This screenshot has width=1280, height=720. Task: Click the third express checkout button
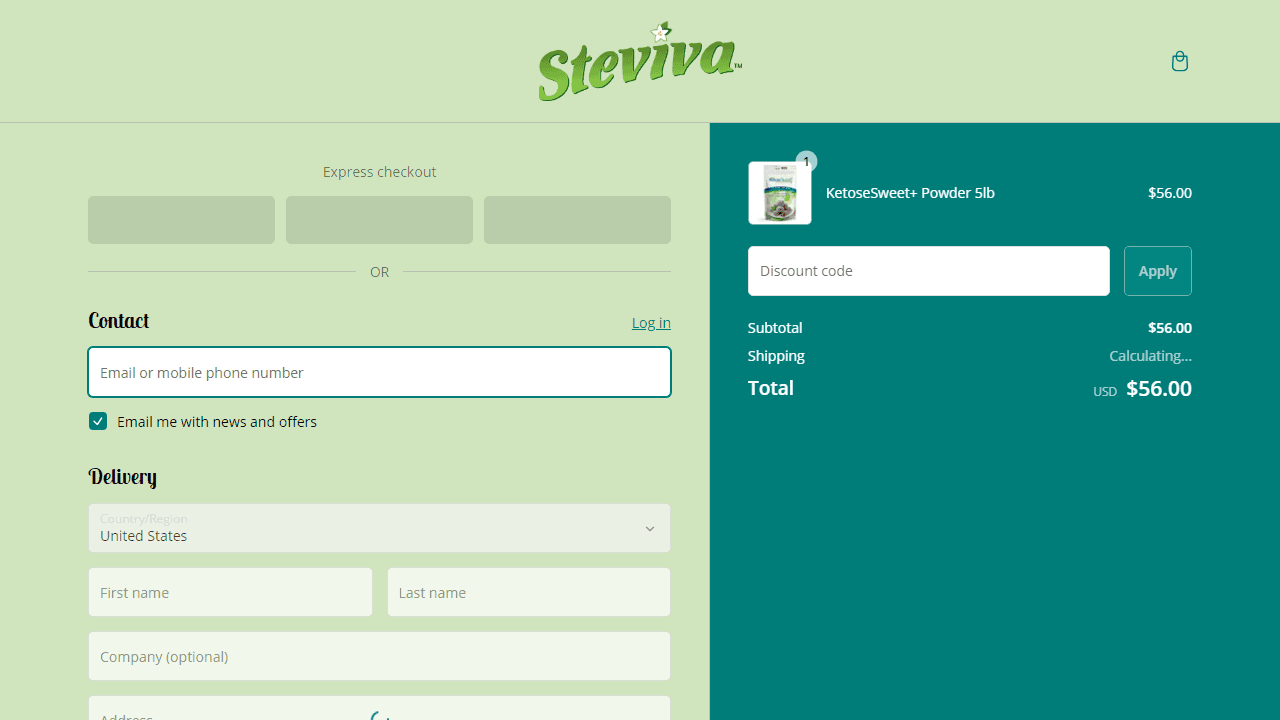tap(577, 220)
